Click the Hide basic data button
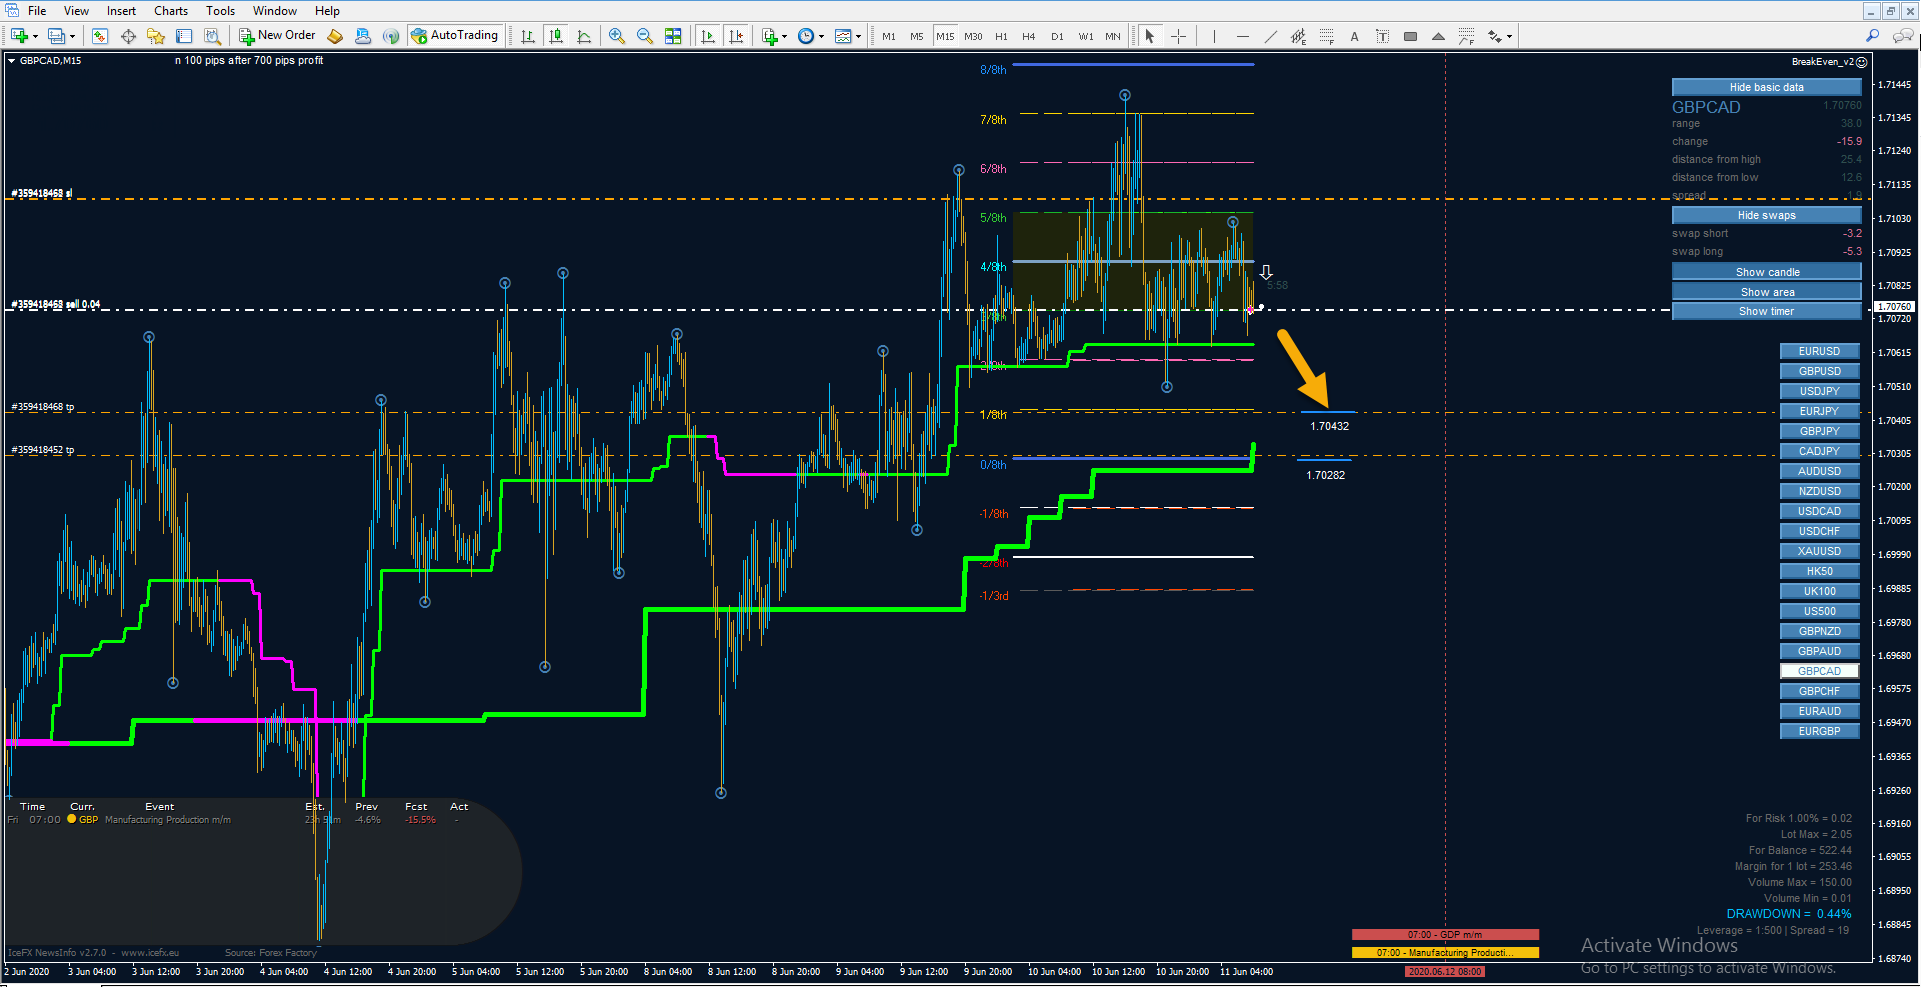 [1766, 87]
